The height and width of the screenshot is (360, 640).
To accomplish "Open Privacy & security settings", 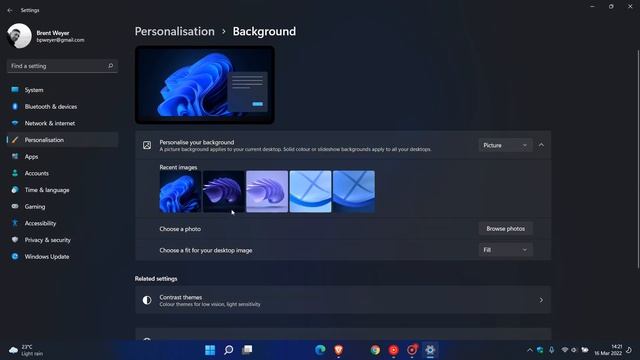I will click(x=62, y=240).
